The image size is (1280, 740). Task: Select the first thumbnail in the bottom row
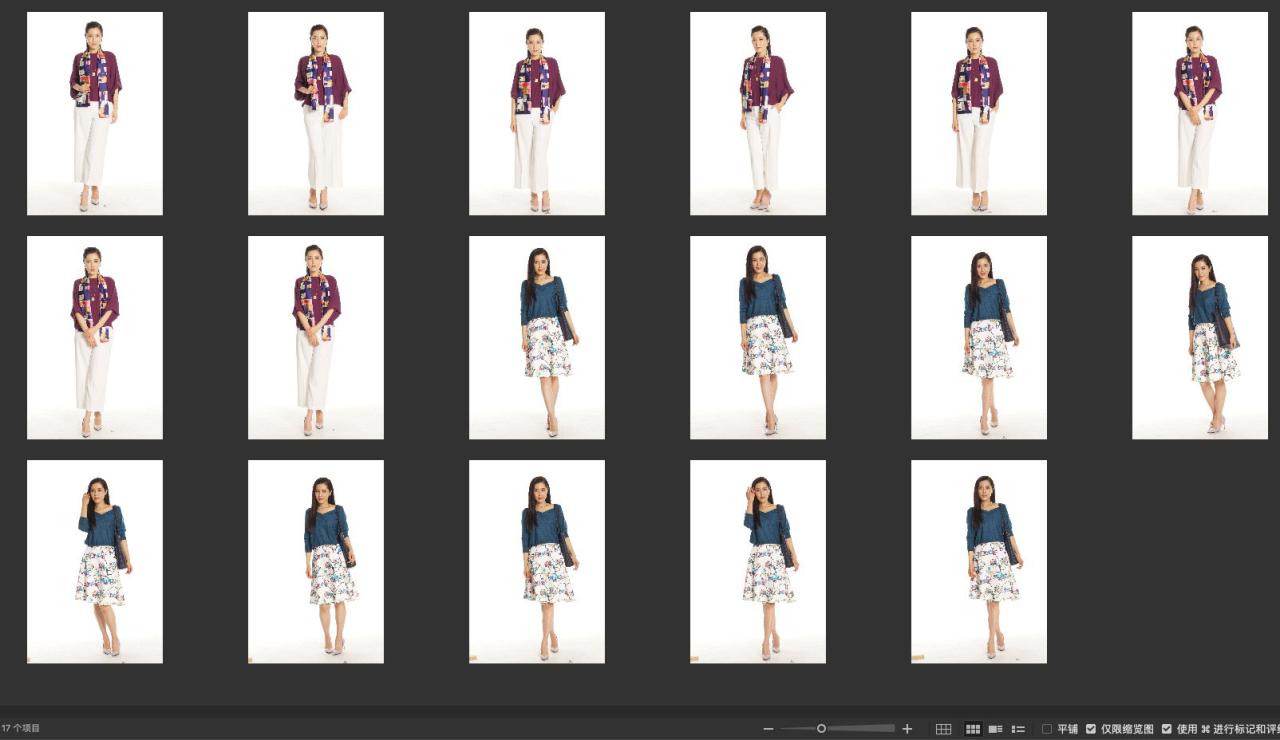[95, 561]
